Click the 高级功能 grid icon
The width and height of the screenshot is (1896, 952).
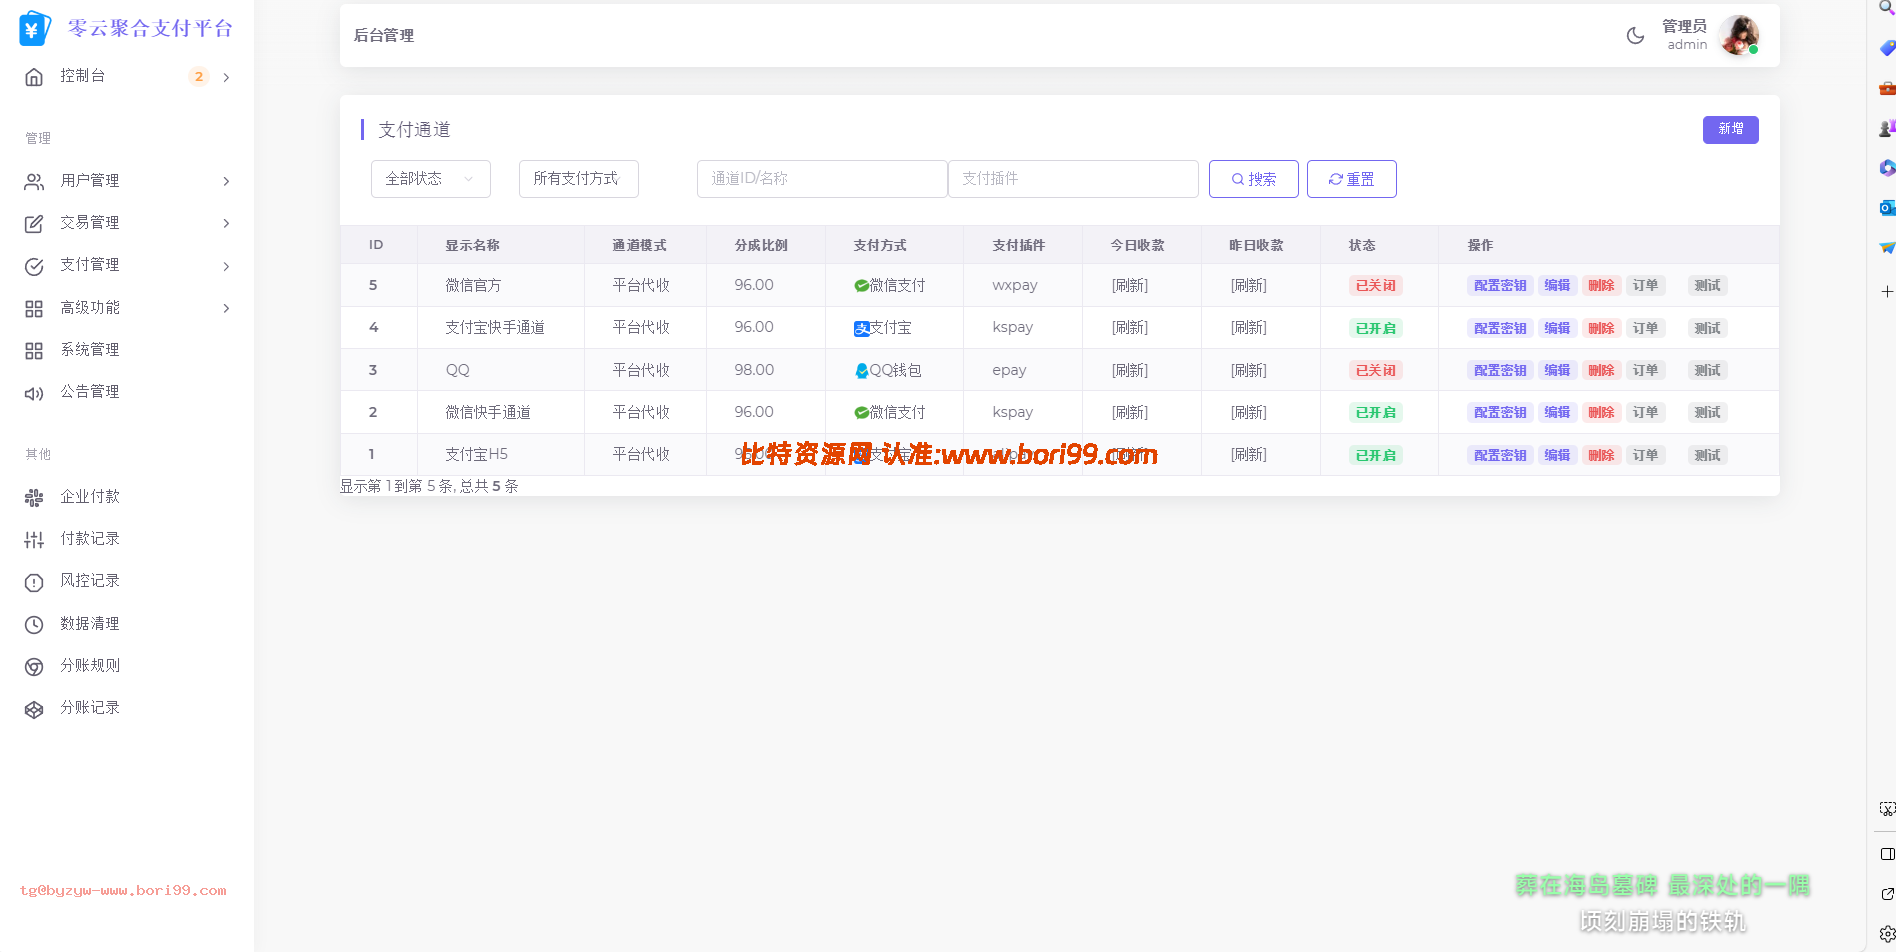(x=34, y=309)
